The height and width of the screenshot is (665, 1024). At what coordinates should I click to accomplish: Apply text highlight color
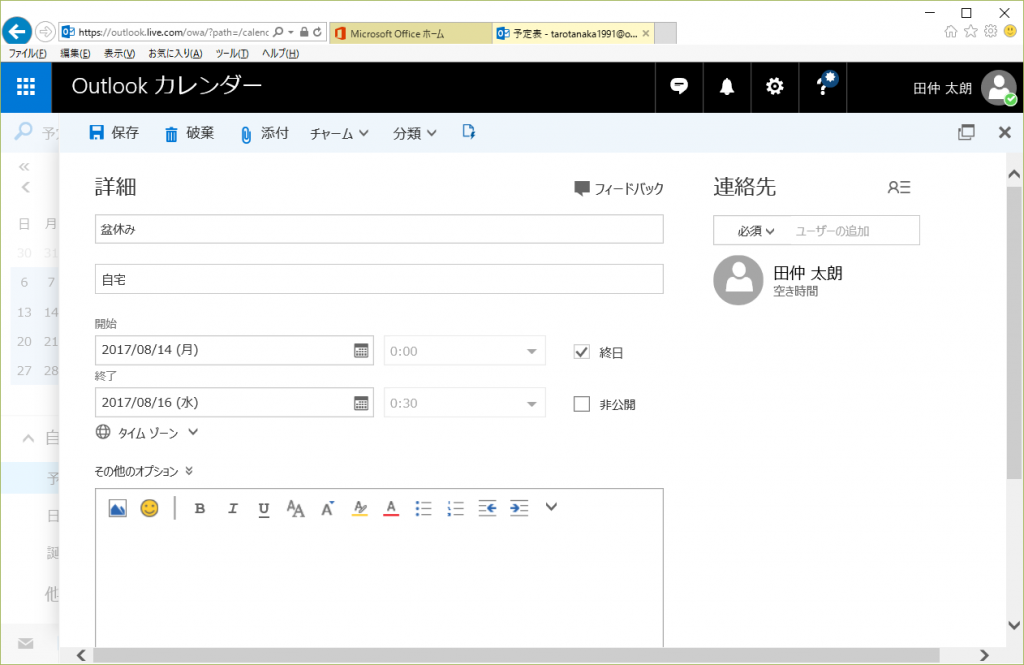[360, 508]
